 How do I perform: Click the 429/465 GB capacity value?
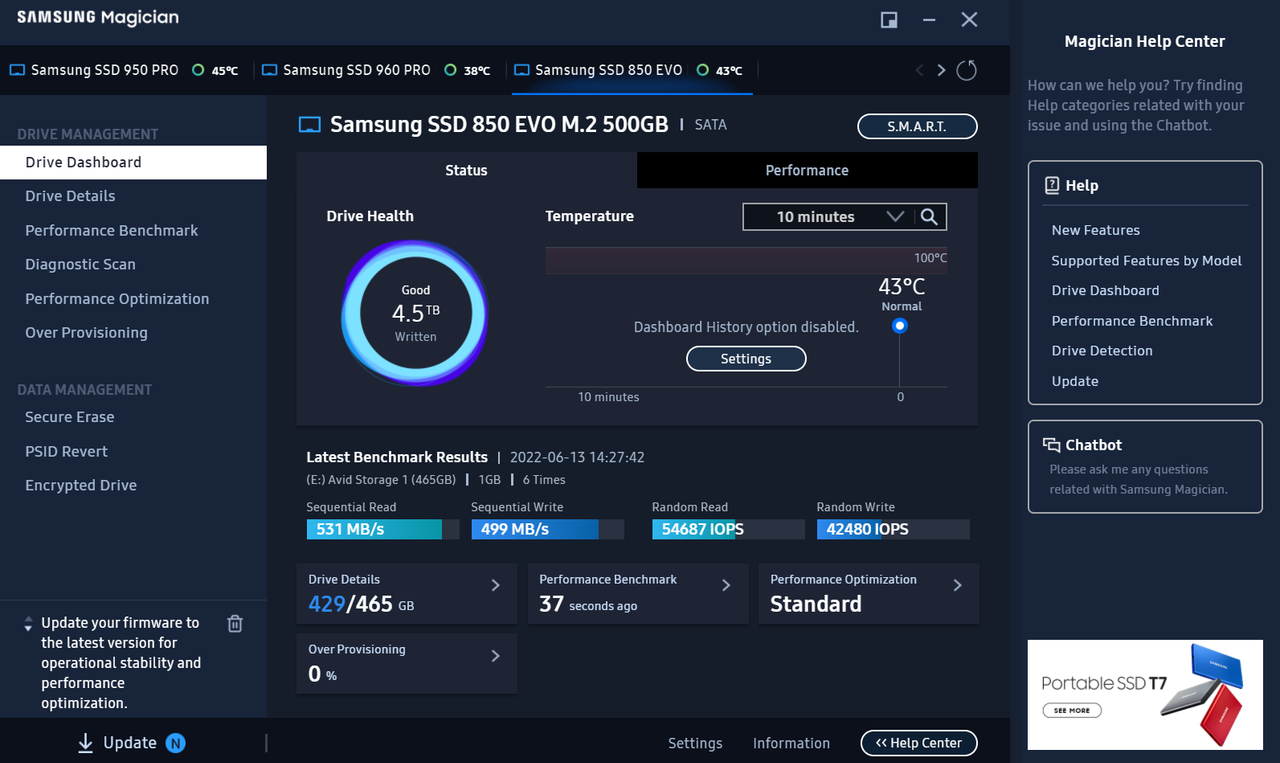(361, 604)
